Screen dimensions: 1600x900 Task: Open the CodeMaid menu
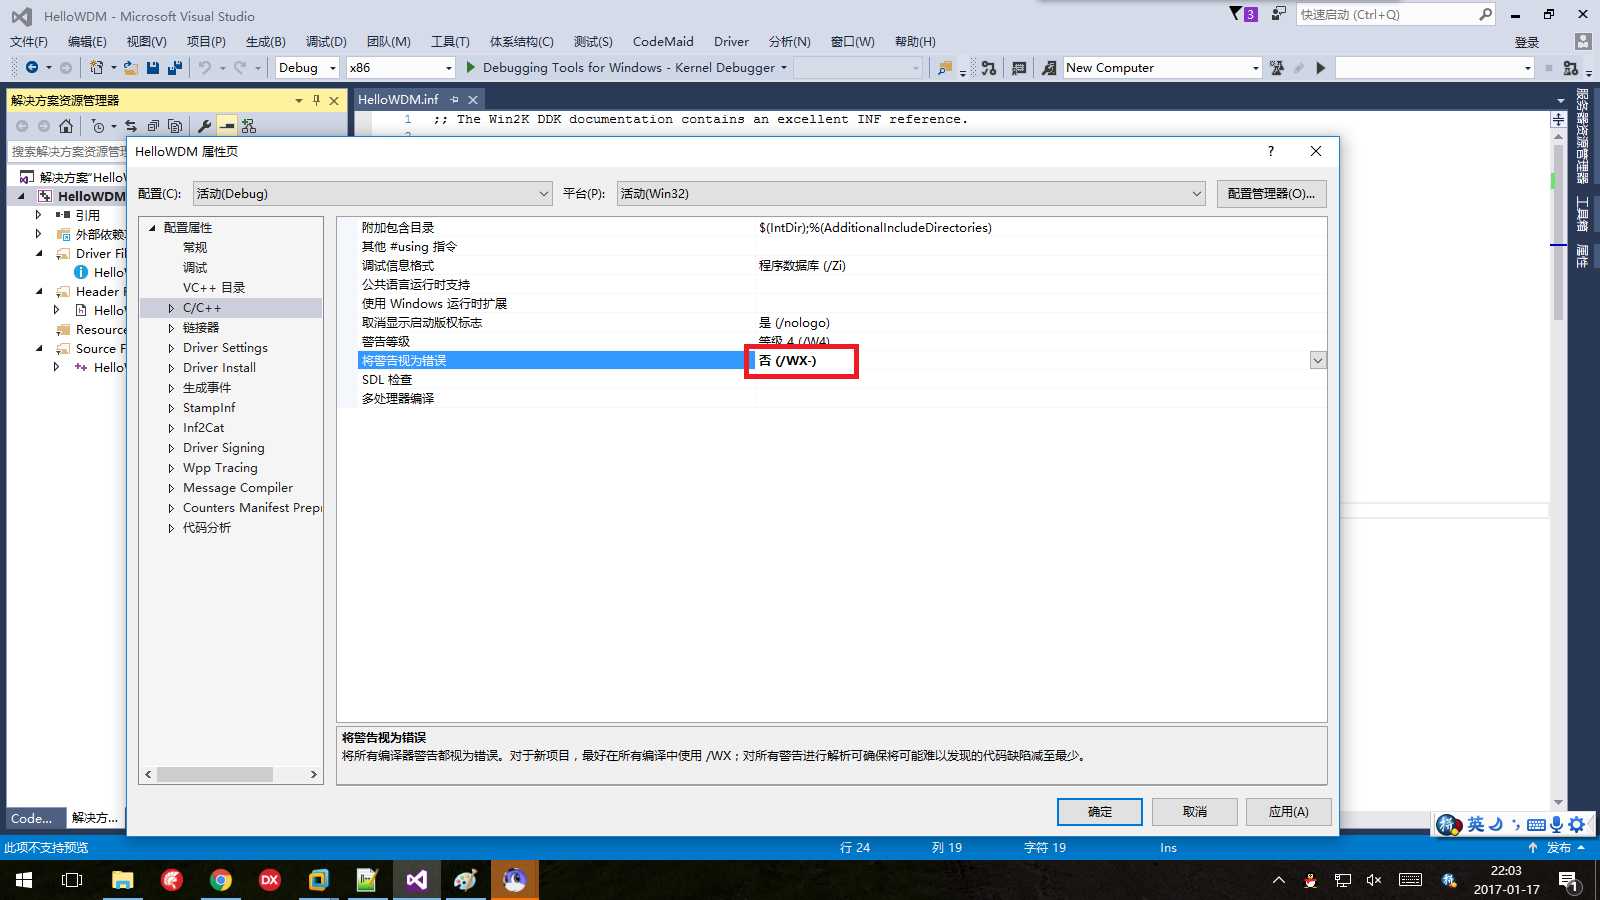click(x=663, y=41)
